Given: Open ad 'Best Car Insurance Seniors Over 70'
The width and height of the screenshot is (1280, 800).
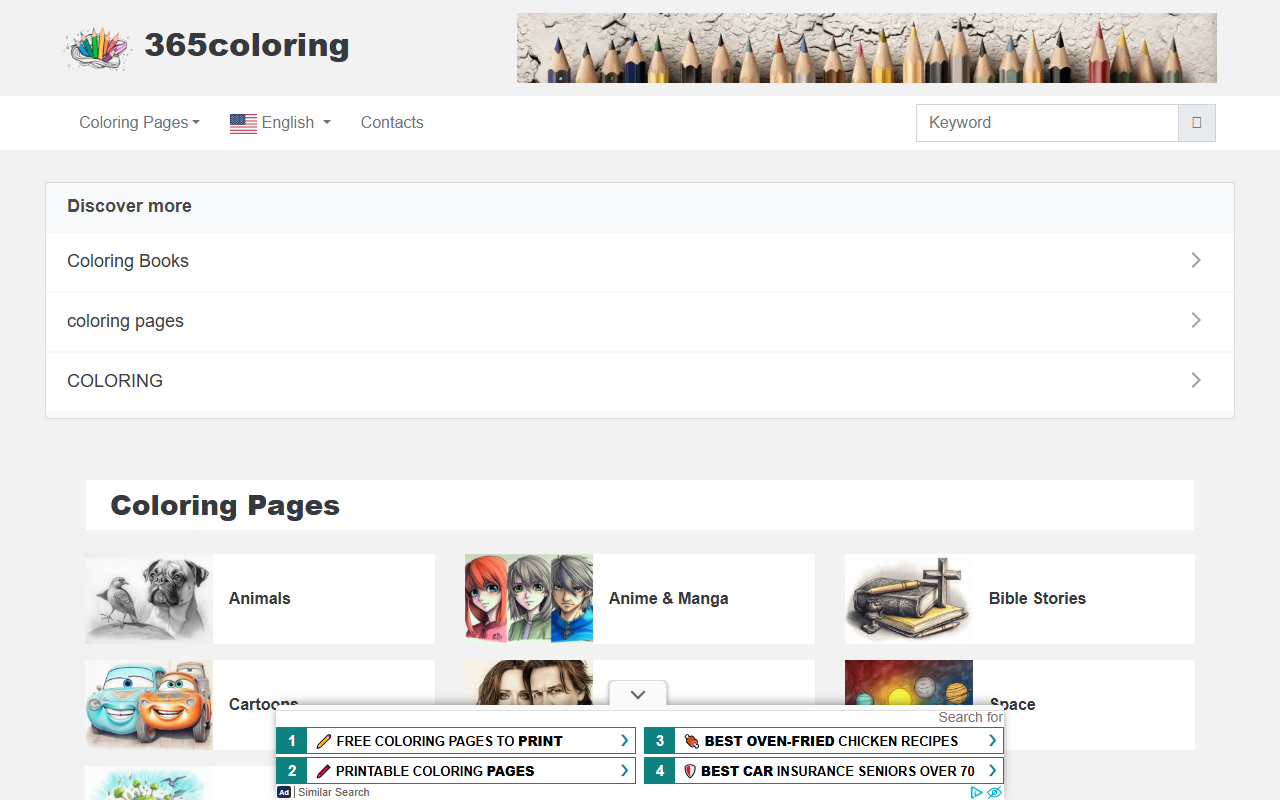Looking at the screenshot, I should pyautogui.click(x=824, y=771).
